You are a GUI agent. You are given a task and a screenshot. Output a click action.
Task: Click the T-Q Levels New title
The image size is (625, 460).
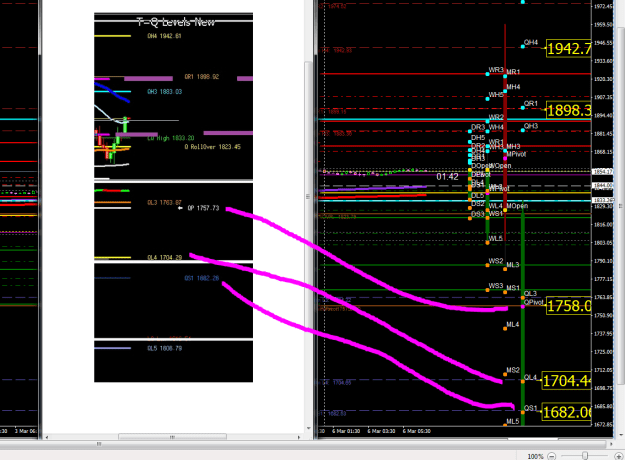click(176, 22)
